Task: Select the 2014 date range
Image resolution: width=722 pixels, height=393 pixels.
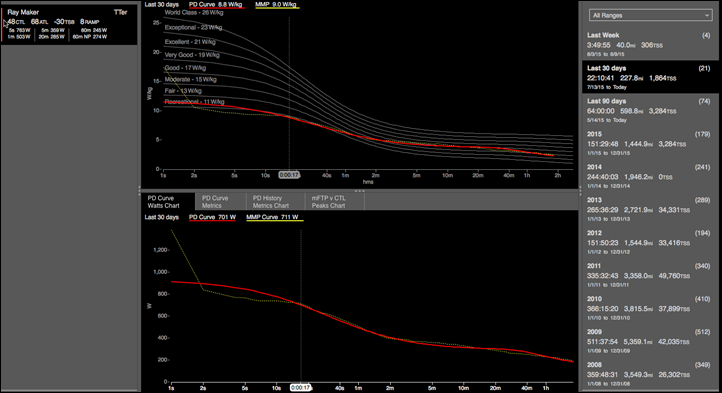Action: [x=649, y=176]
